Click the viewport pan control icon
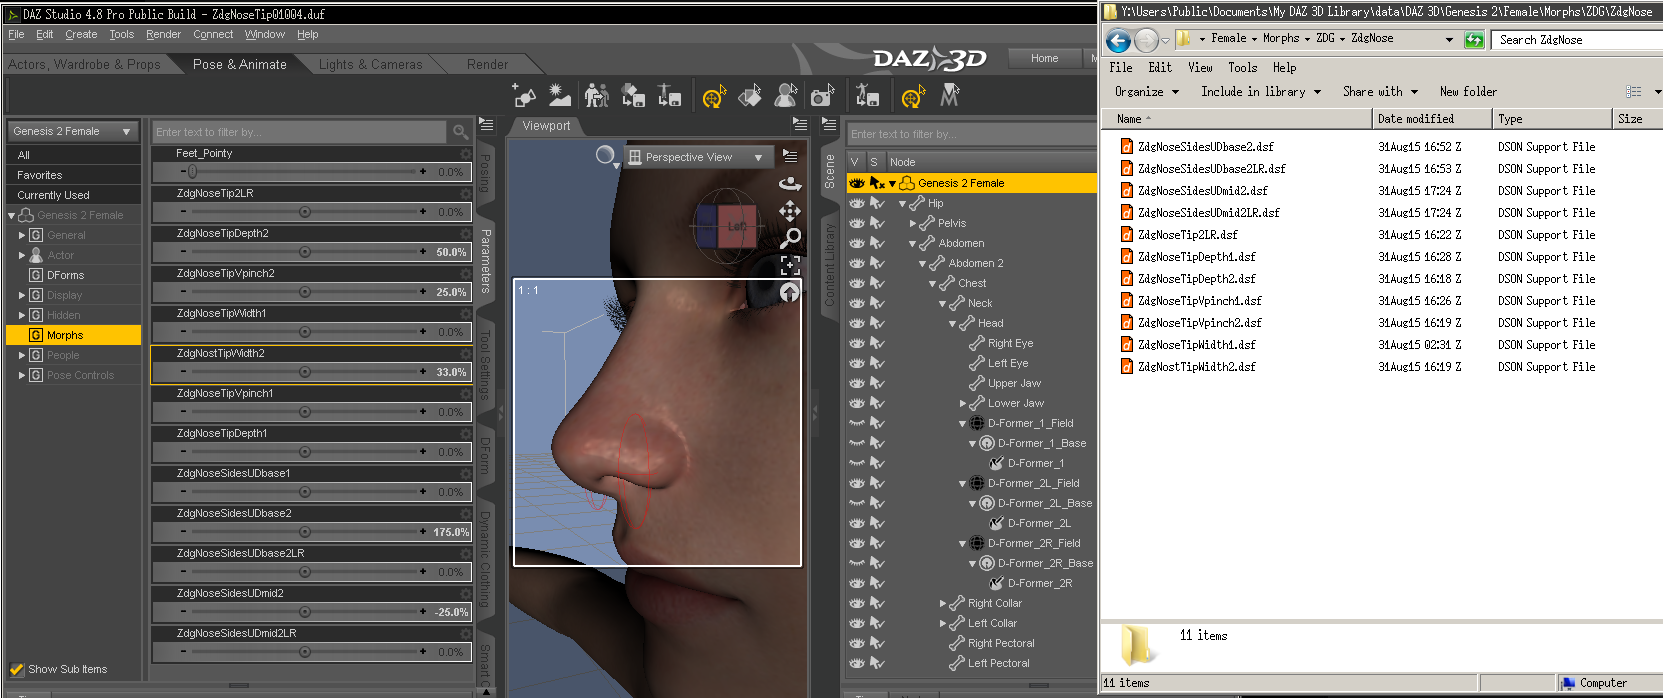This screenshot has height=698, width=1663. tap(790, 211)
